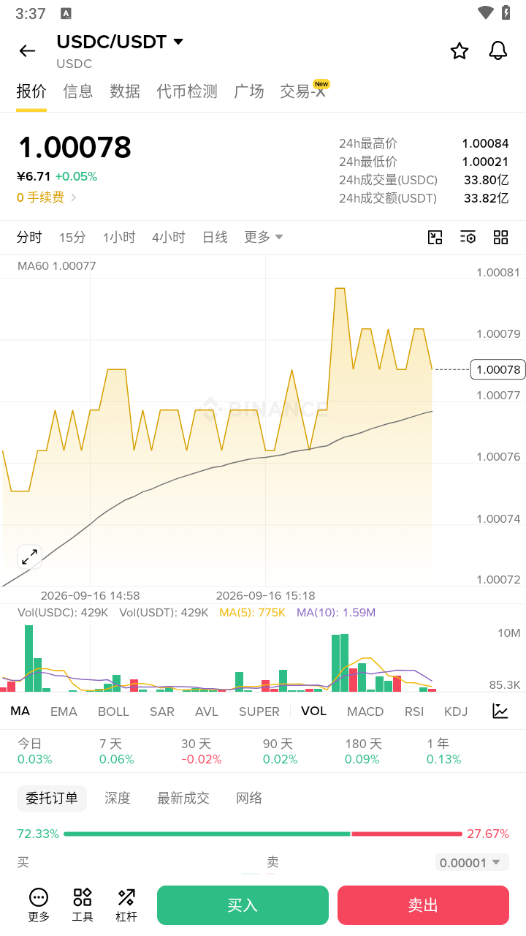This screenshot has width=526, height=936.
Task: Tap the 30天 -0.02% performance
Action: click(x=201, y=751)
